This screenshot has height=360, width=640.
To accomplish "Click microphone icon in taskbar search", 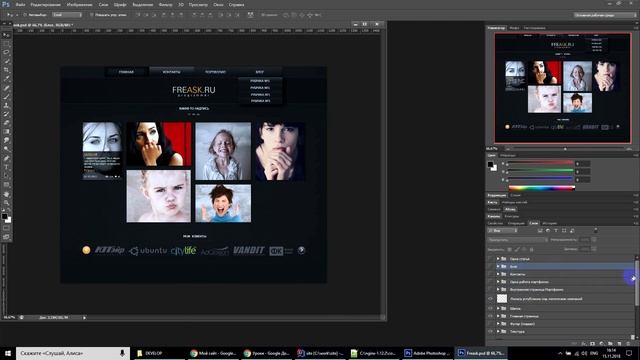I will tap(122, 353).
